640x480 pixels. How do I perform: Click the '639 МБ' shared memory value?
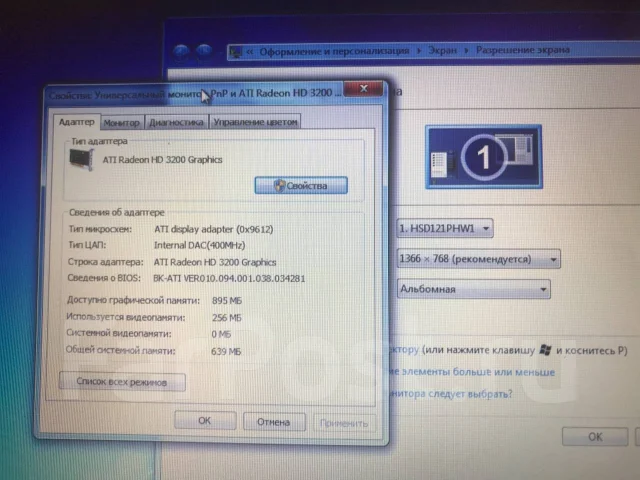click(226, 351)
